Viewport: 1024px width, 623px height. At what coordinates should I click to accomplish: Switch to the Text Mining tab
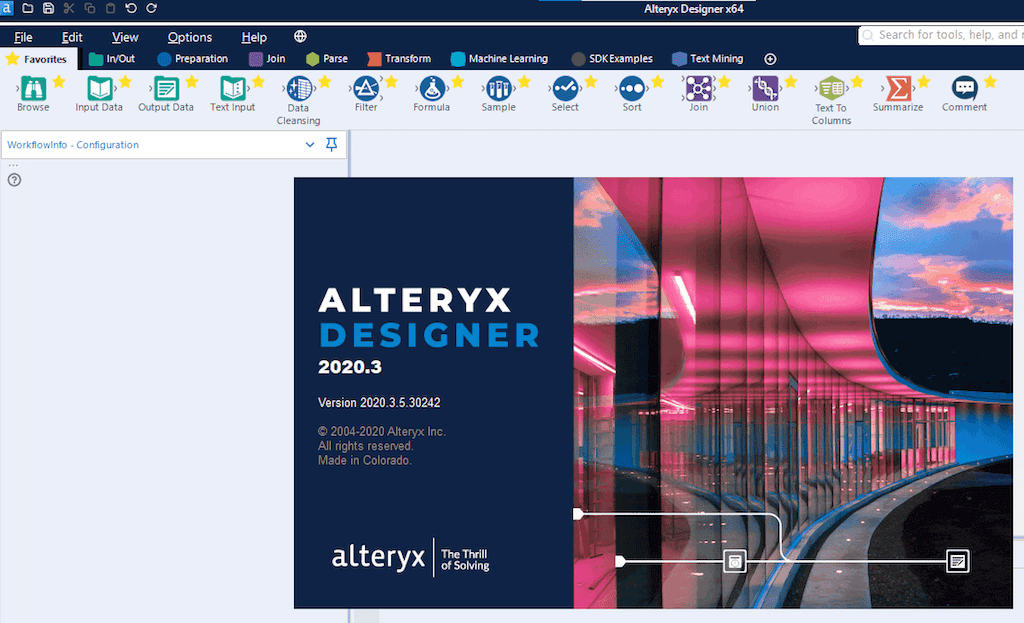pos(708,59)
